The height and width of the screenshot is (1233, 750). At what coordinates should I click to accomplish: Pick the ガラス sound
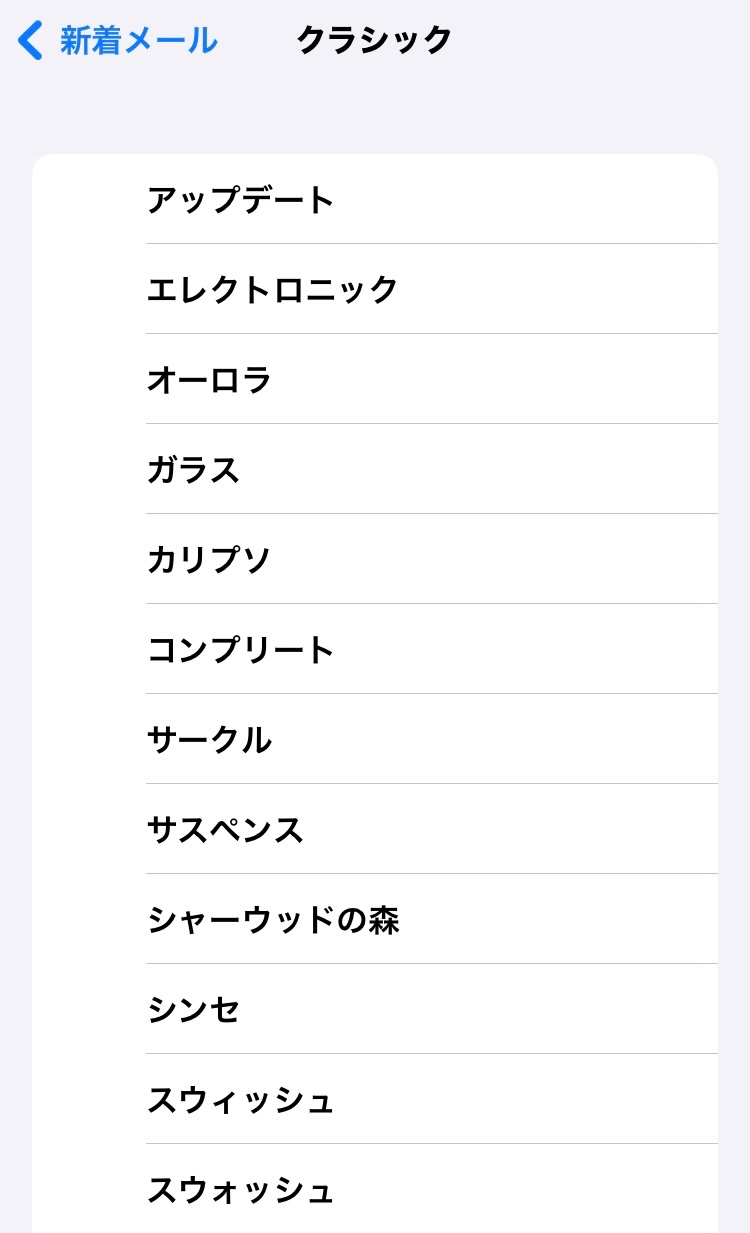point(194,470)
